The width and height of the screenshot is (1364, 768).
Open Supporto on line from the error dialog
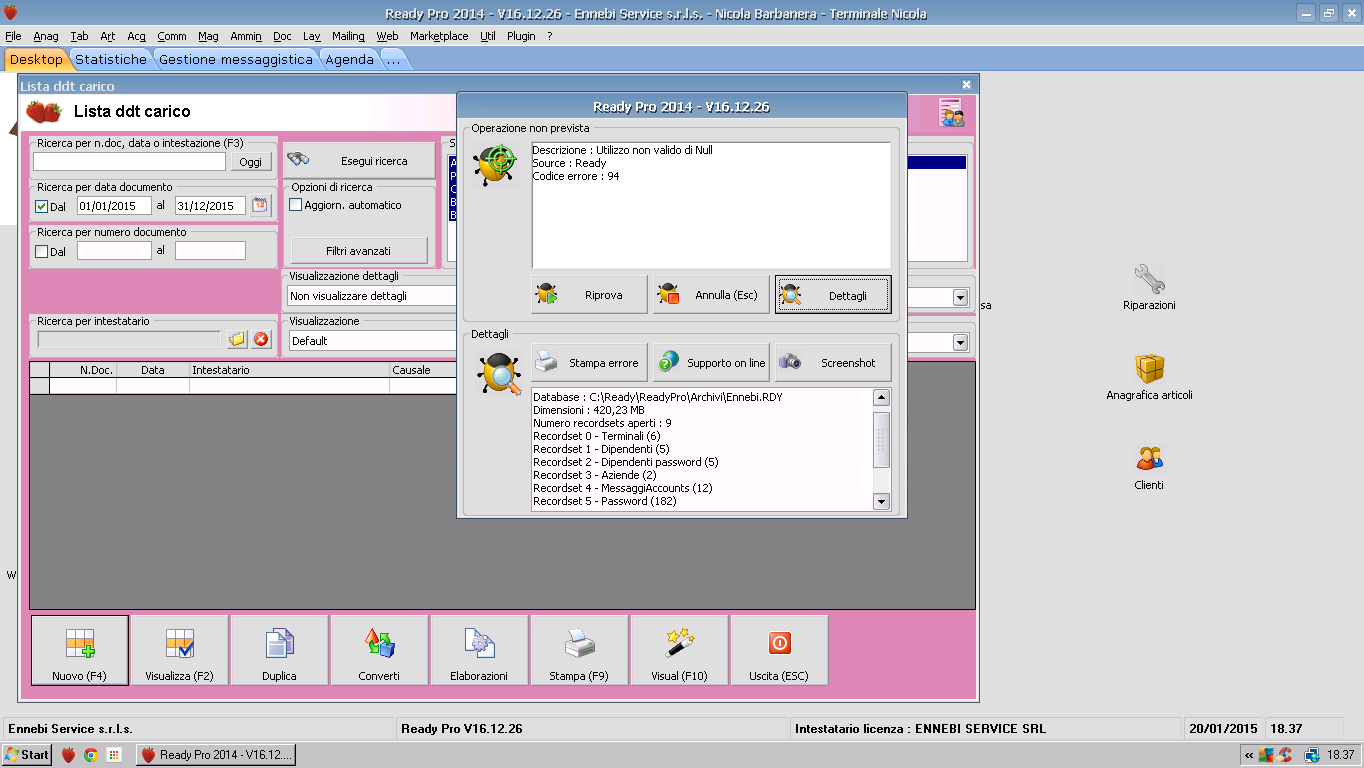pos(711,363)
